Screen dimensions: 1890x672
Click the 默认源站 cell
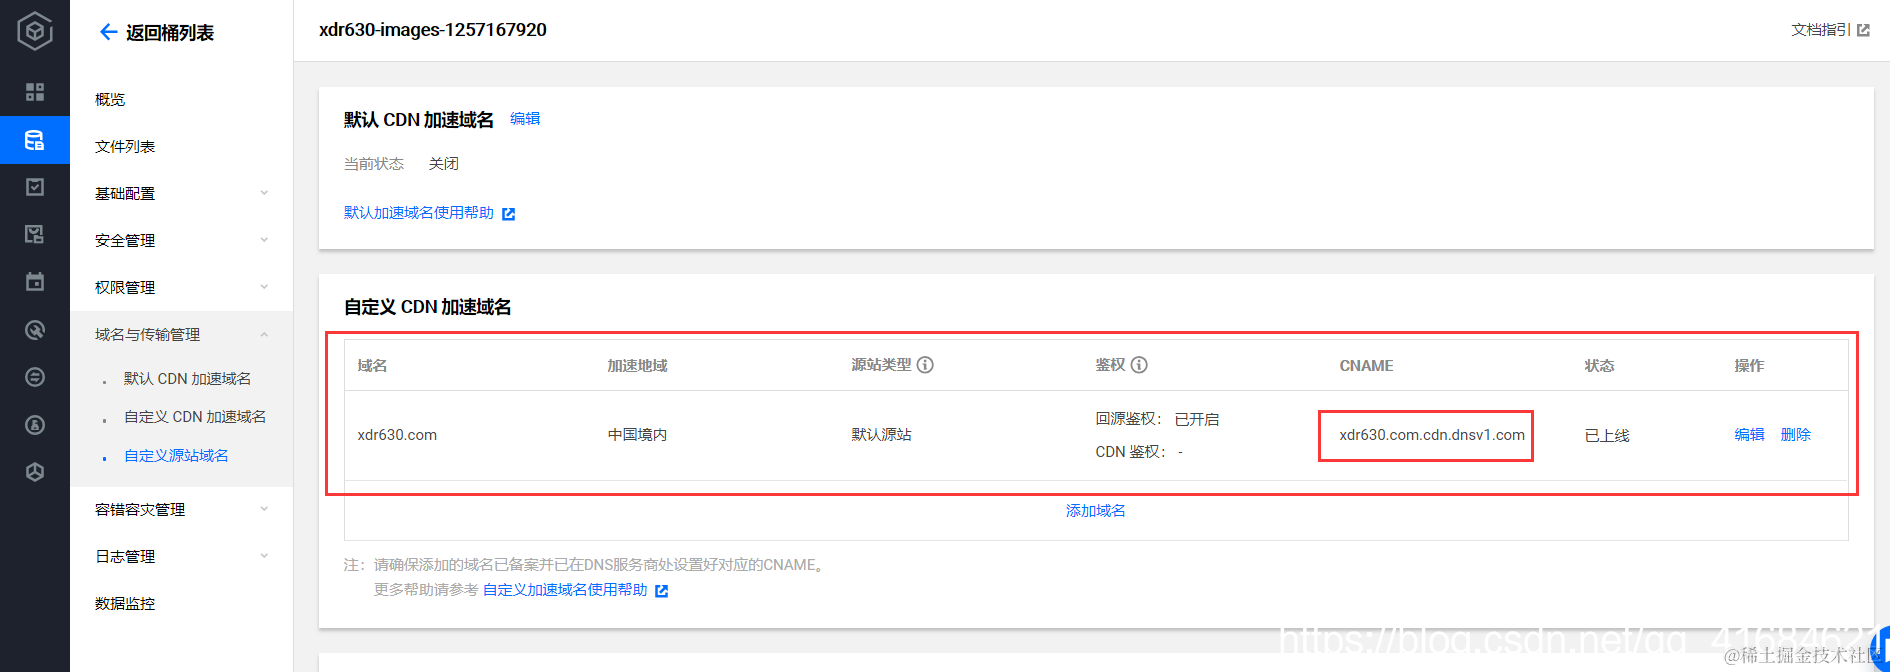881,434
